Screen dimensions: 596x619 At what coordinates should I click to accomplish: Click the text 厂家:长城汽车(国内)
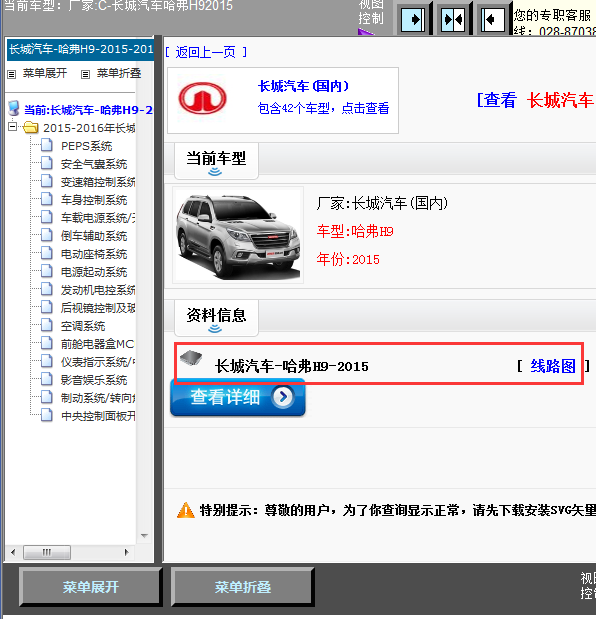(x=382, y=203)
